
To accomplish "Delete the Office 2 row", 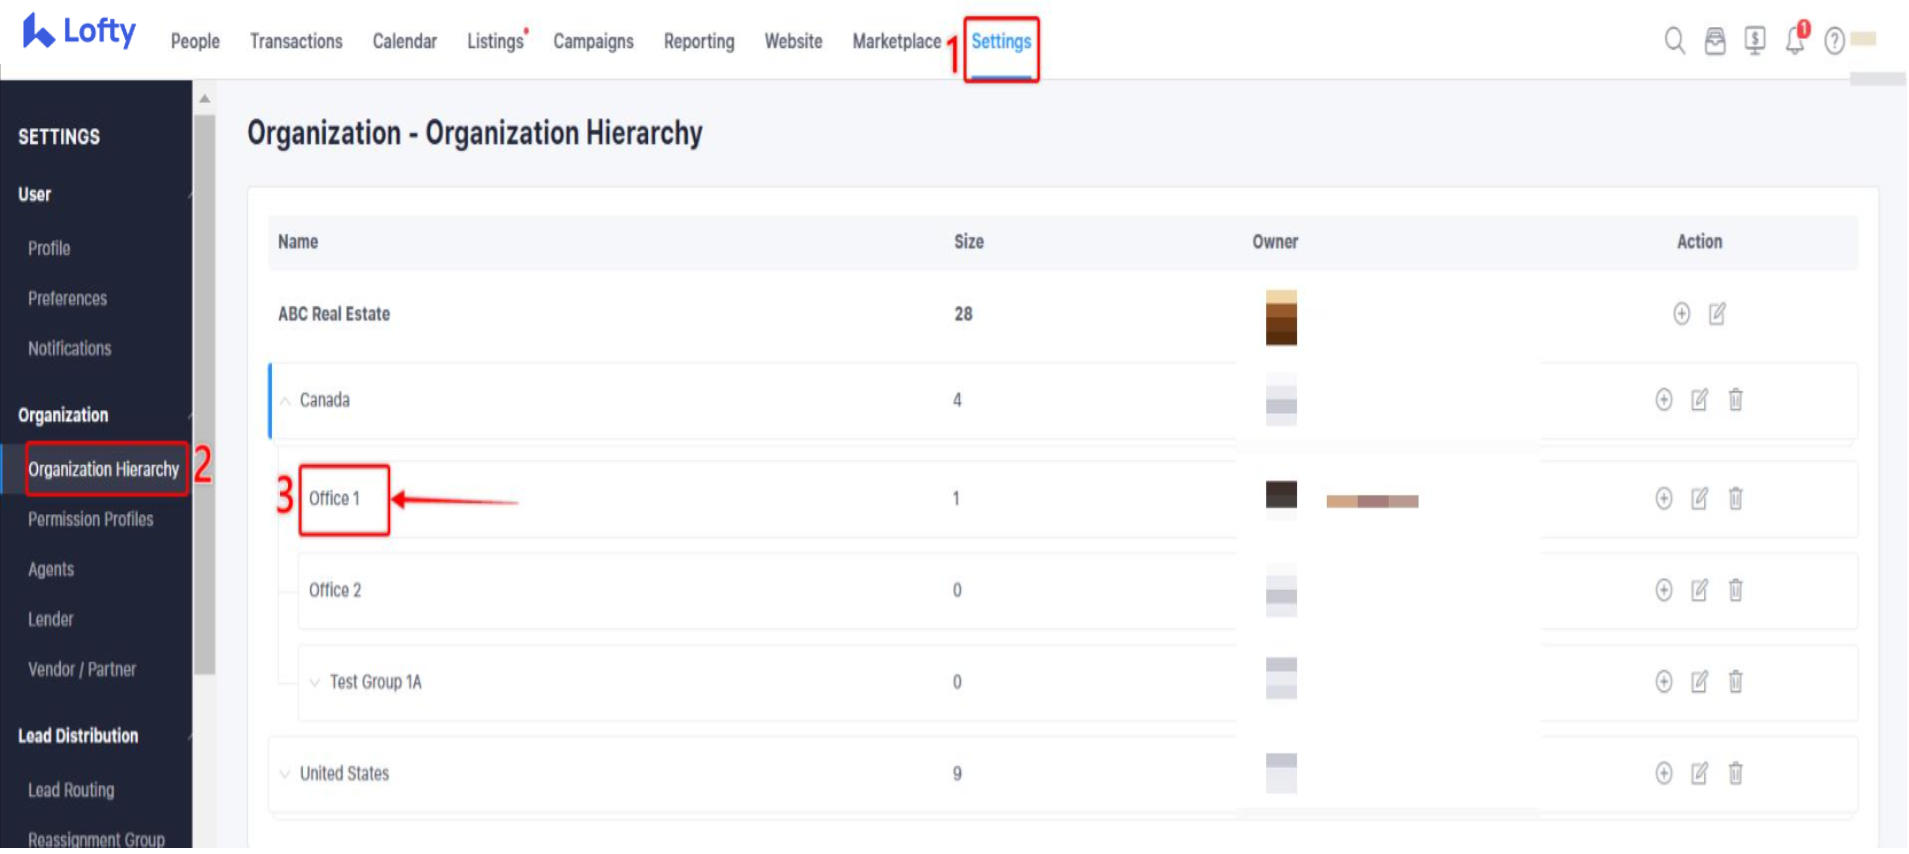I will coord(1735,591).
